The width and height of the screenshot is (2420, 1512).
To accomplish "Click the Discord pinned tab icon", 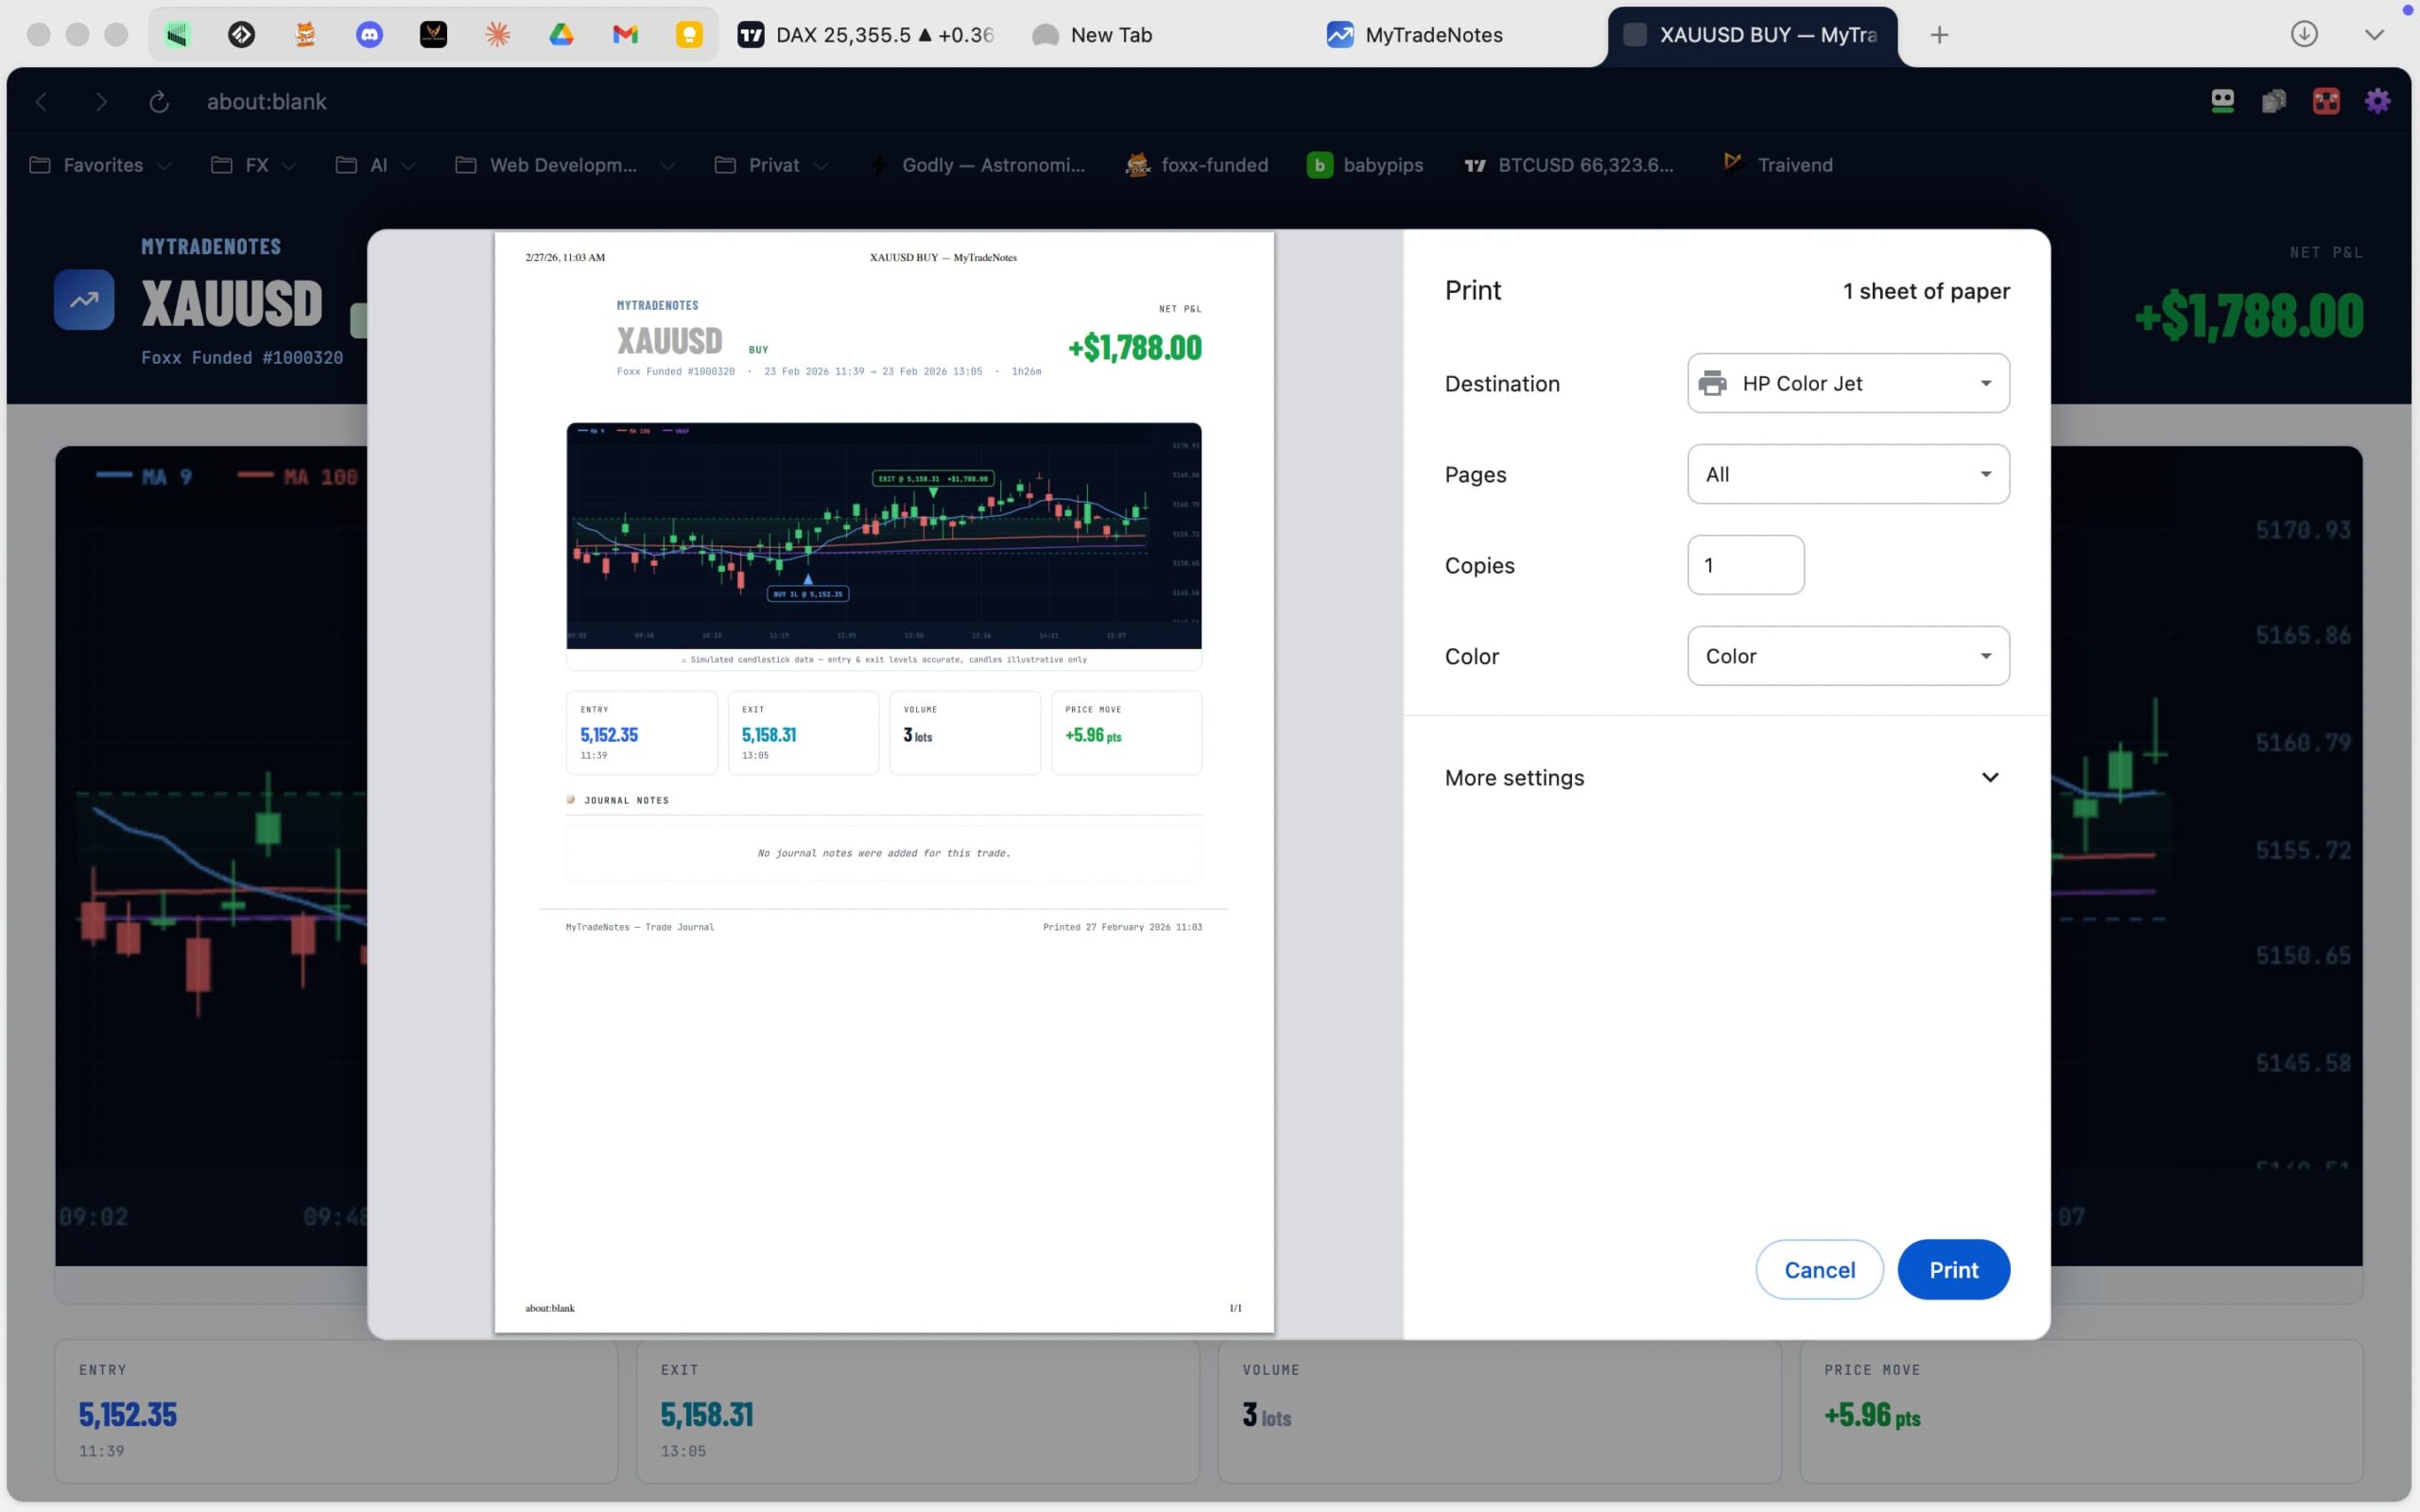I will [x=369, y=35].
